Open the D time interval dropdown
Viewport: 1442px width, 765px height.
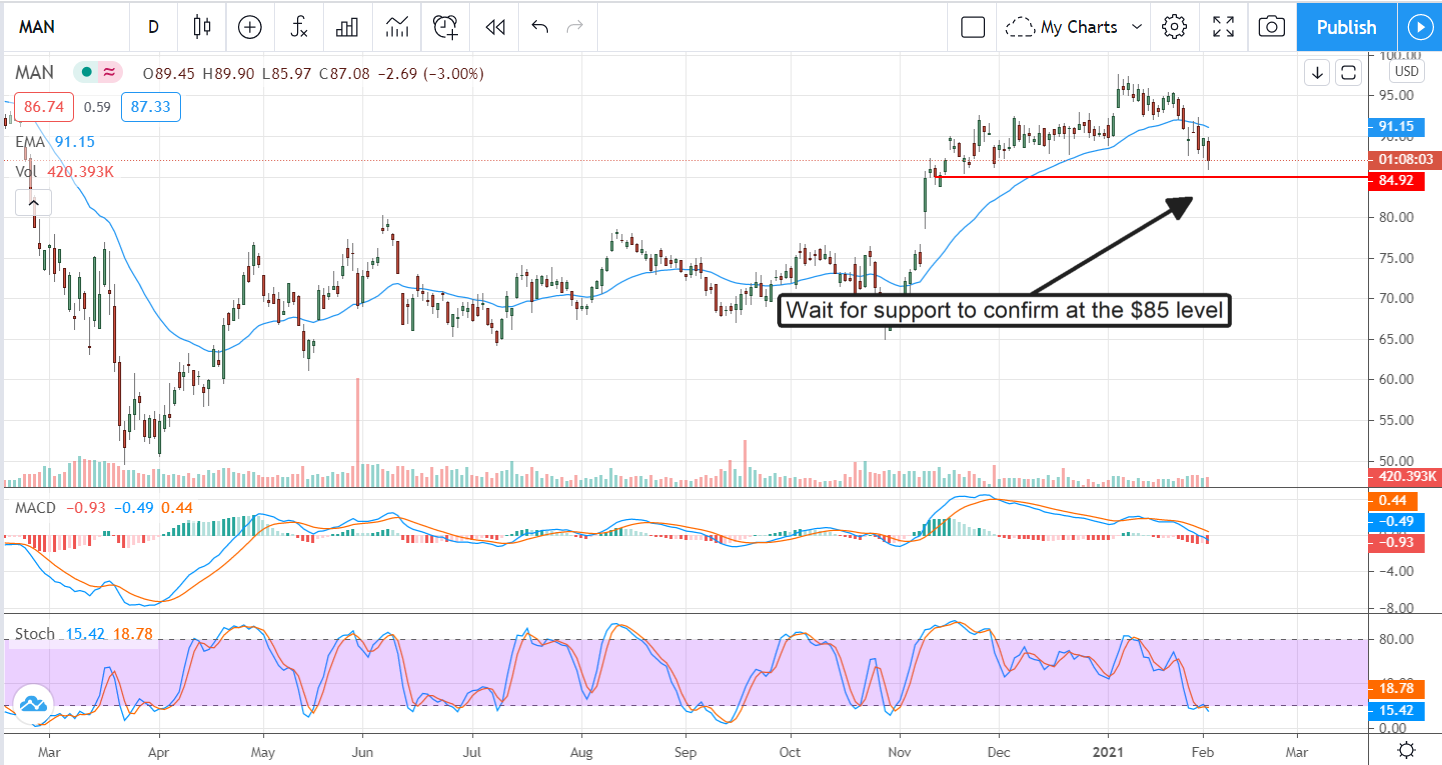click(x=153, y=27)
